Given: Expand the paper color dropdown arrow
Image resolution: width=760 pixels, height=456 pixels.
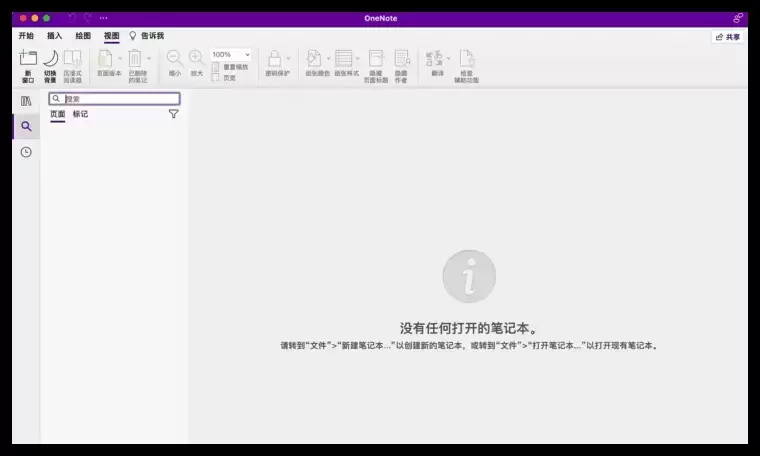Looking at the screenshot, I should [x=328, y=59].
